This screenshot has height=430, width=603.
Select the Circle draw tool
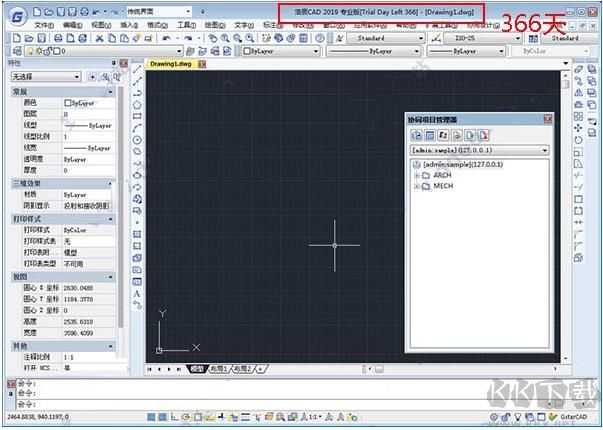click(x=137, y=140)
